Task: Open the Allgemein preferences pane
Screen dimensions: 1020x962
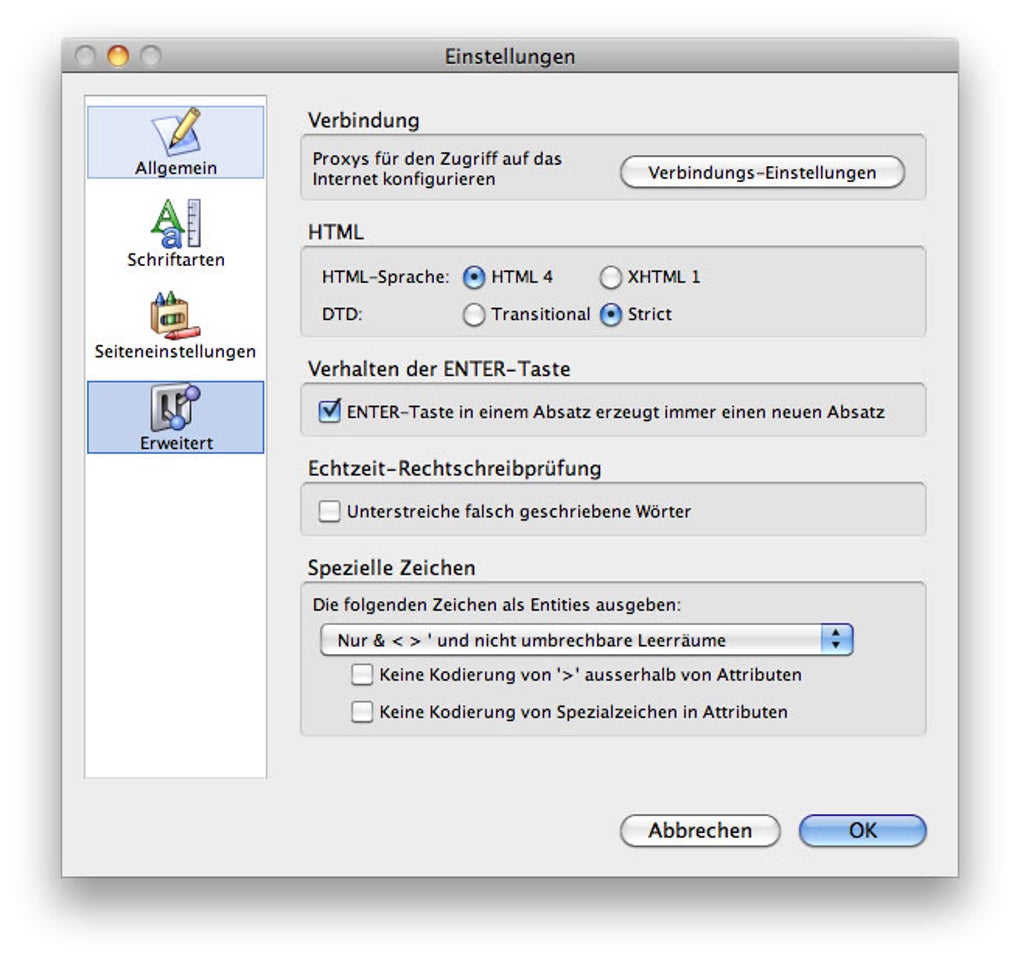Action: pos(176,142)
